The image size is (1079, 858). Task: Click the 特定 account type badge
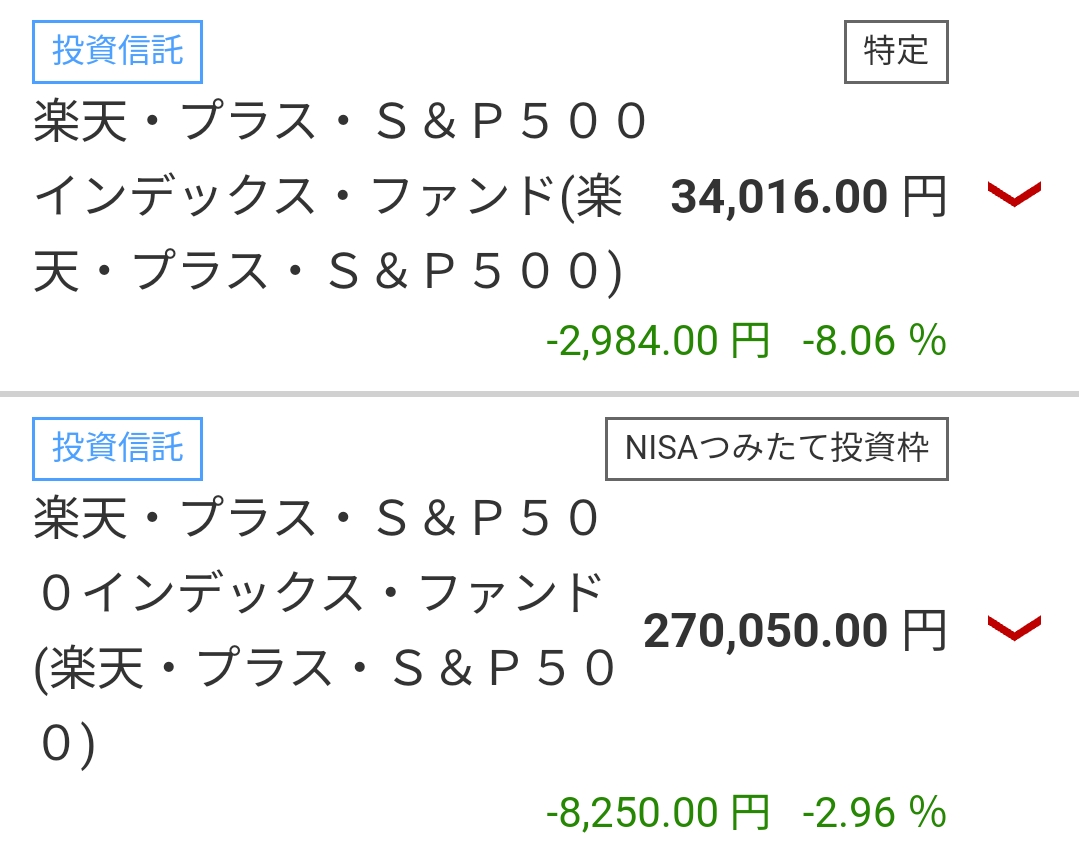pyautogui.click(x=896, y=51)
